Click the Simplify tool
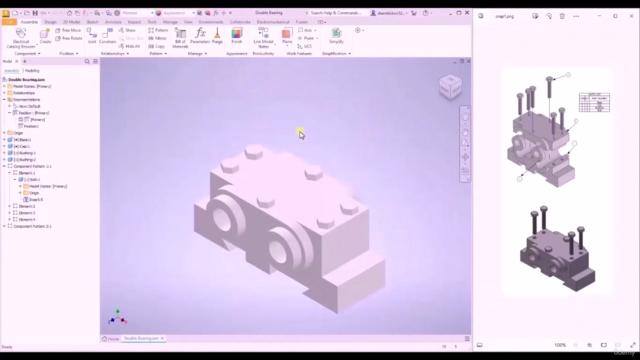The height and width of the screenshot is (360, 640). (336, 36)
